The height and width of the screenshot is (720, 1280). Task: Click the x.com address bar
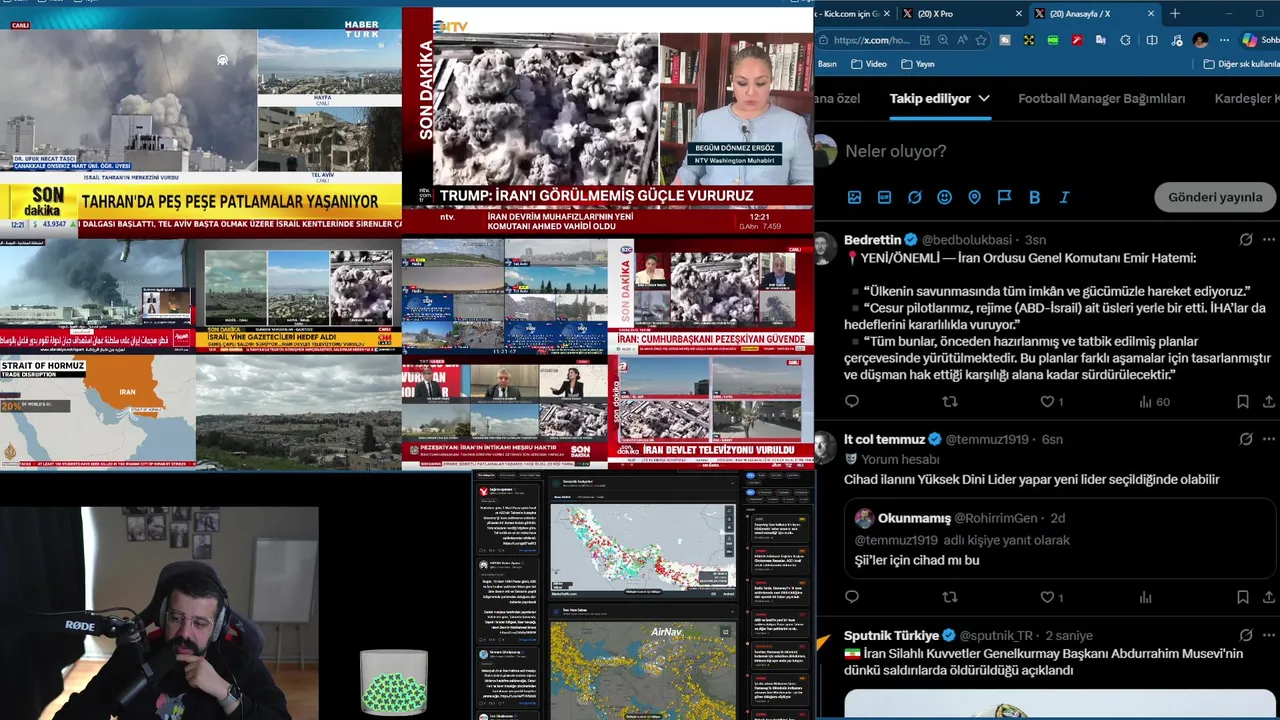click(871, 40)
